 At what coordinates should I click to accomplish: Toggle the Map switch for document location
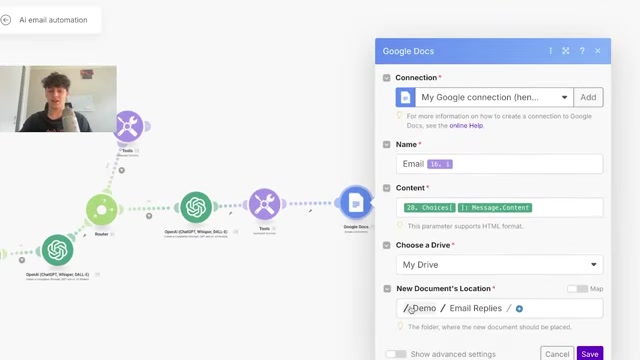click(x=577, y=289)
